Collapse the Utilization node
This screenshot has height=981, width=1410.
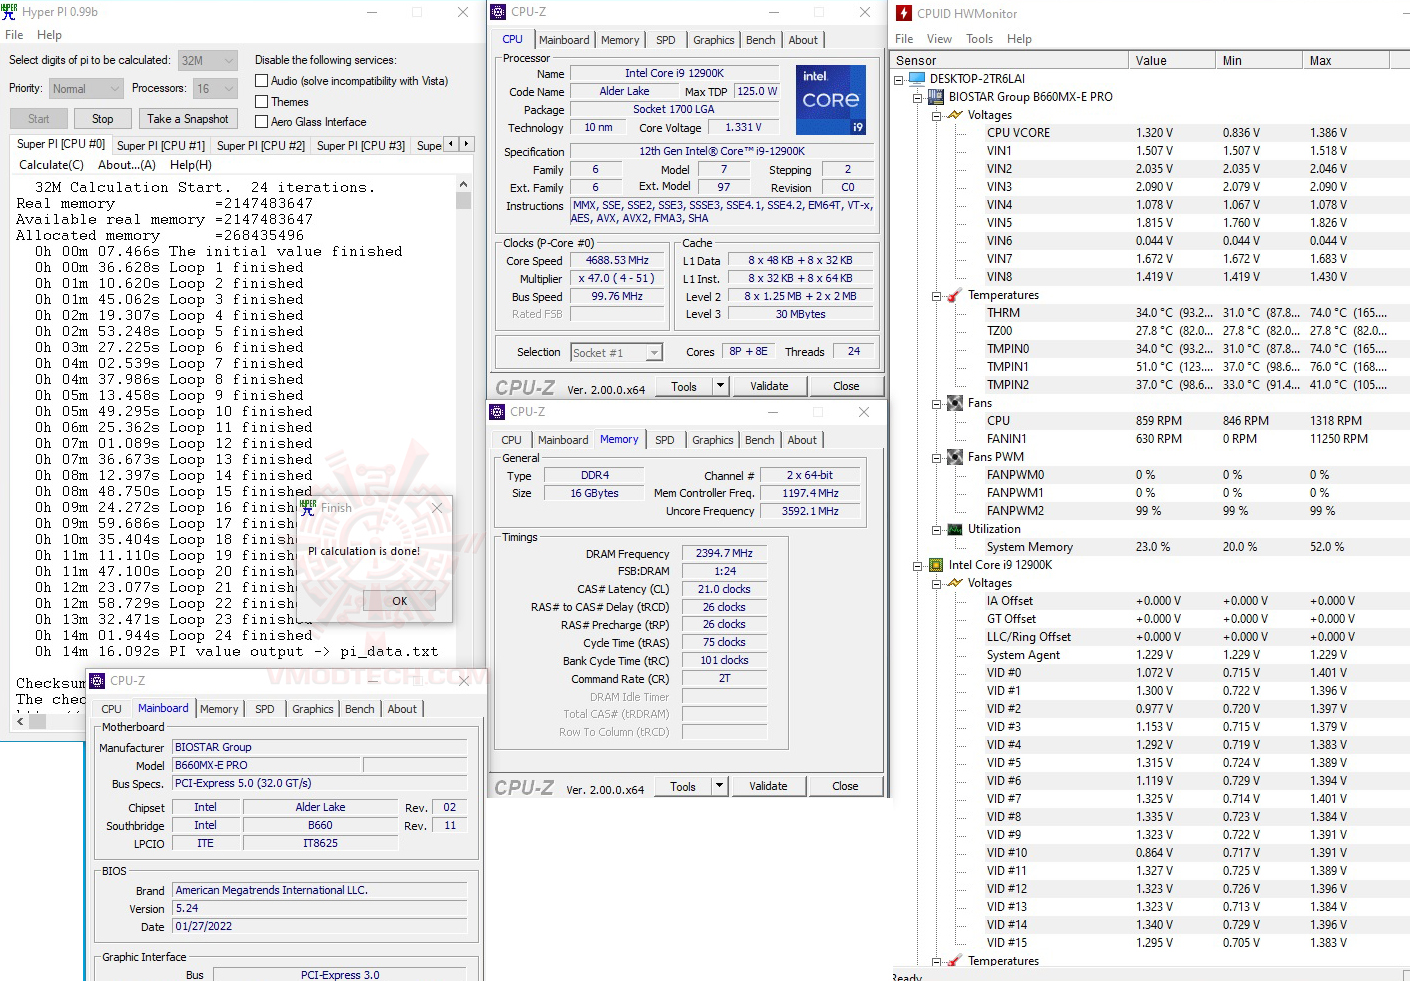[936, 530]
